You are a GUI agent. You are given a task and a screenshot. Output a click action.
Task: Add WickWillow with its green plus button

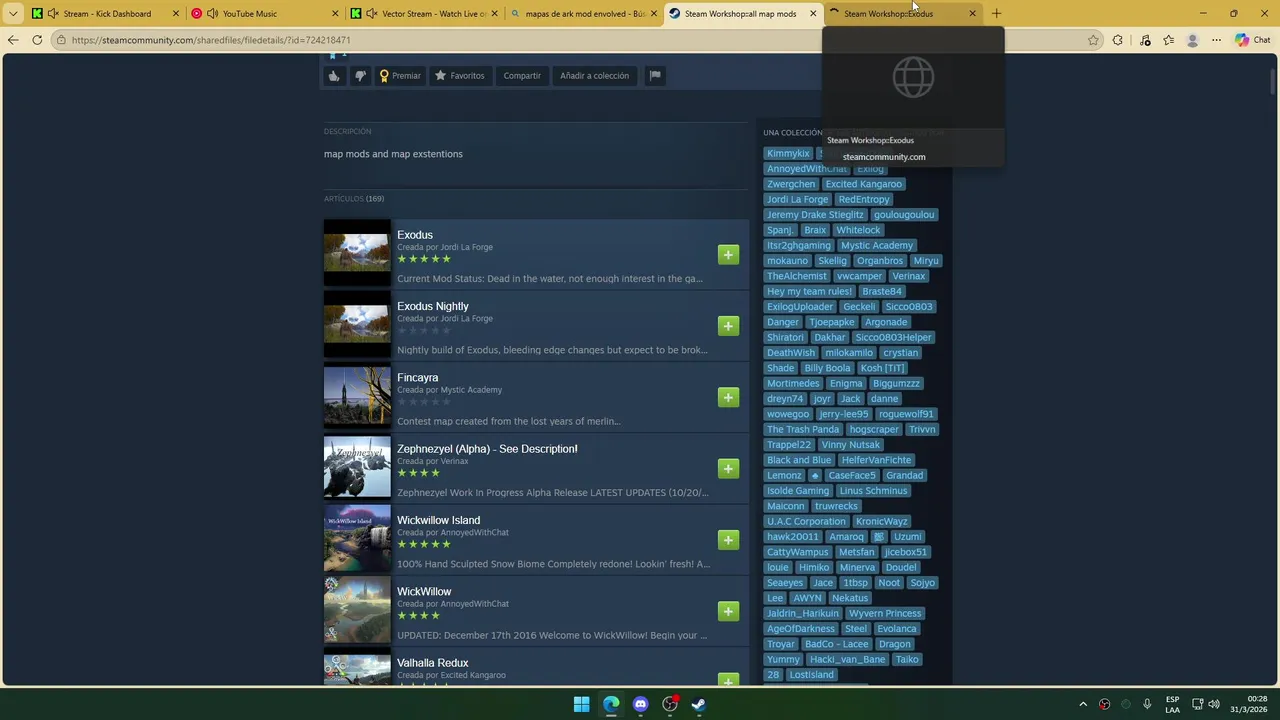pyautogui.click(x=728, y=611)
